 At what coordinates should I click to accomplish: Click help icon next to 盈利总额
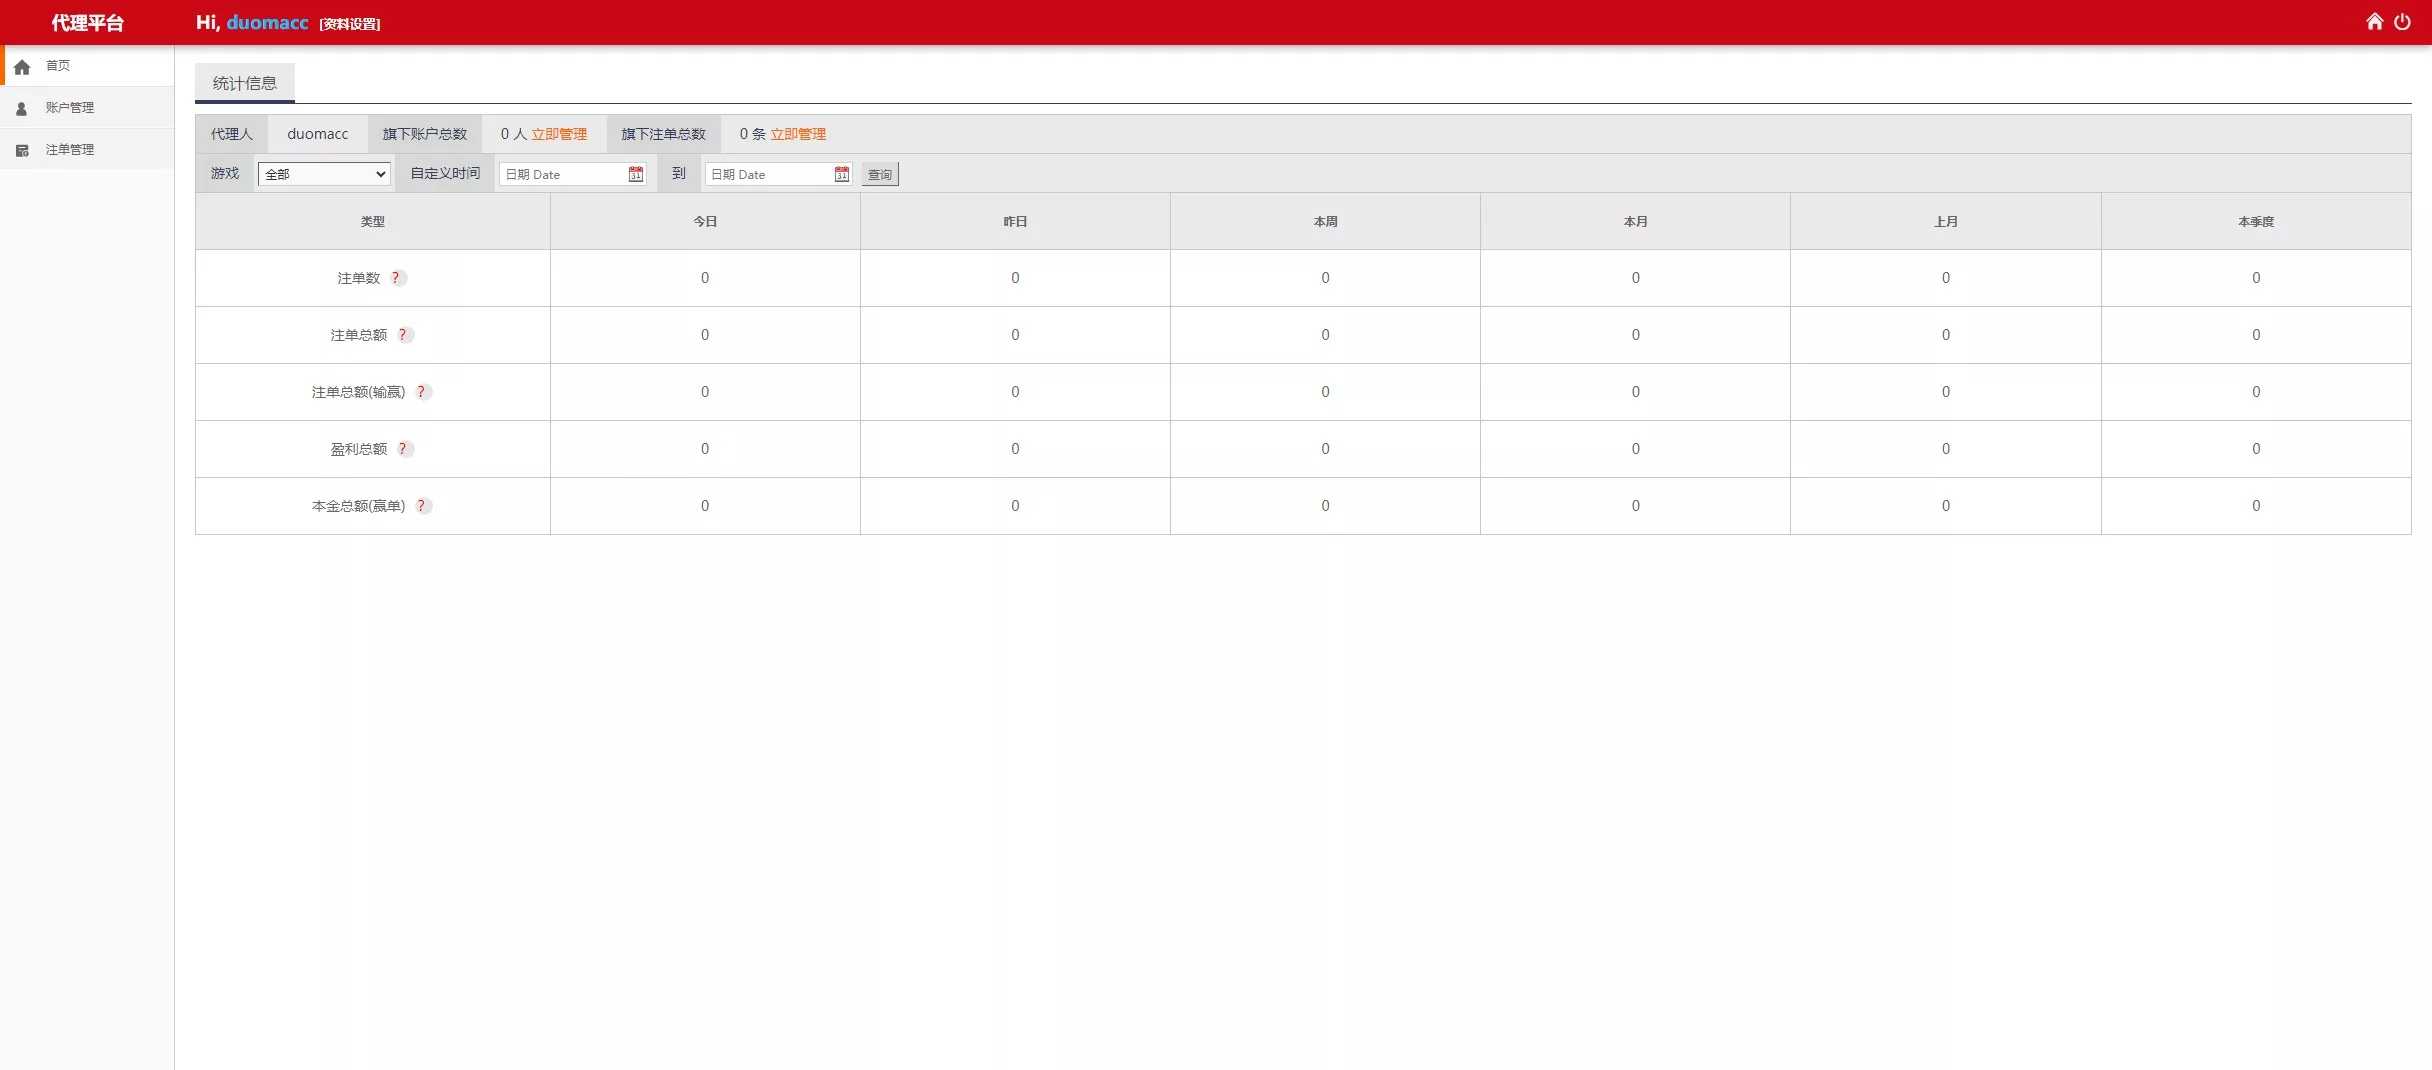(403, 449)
